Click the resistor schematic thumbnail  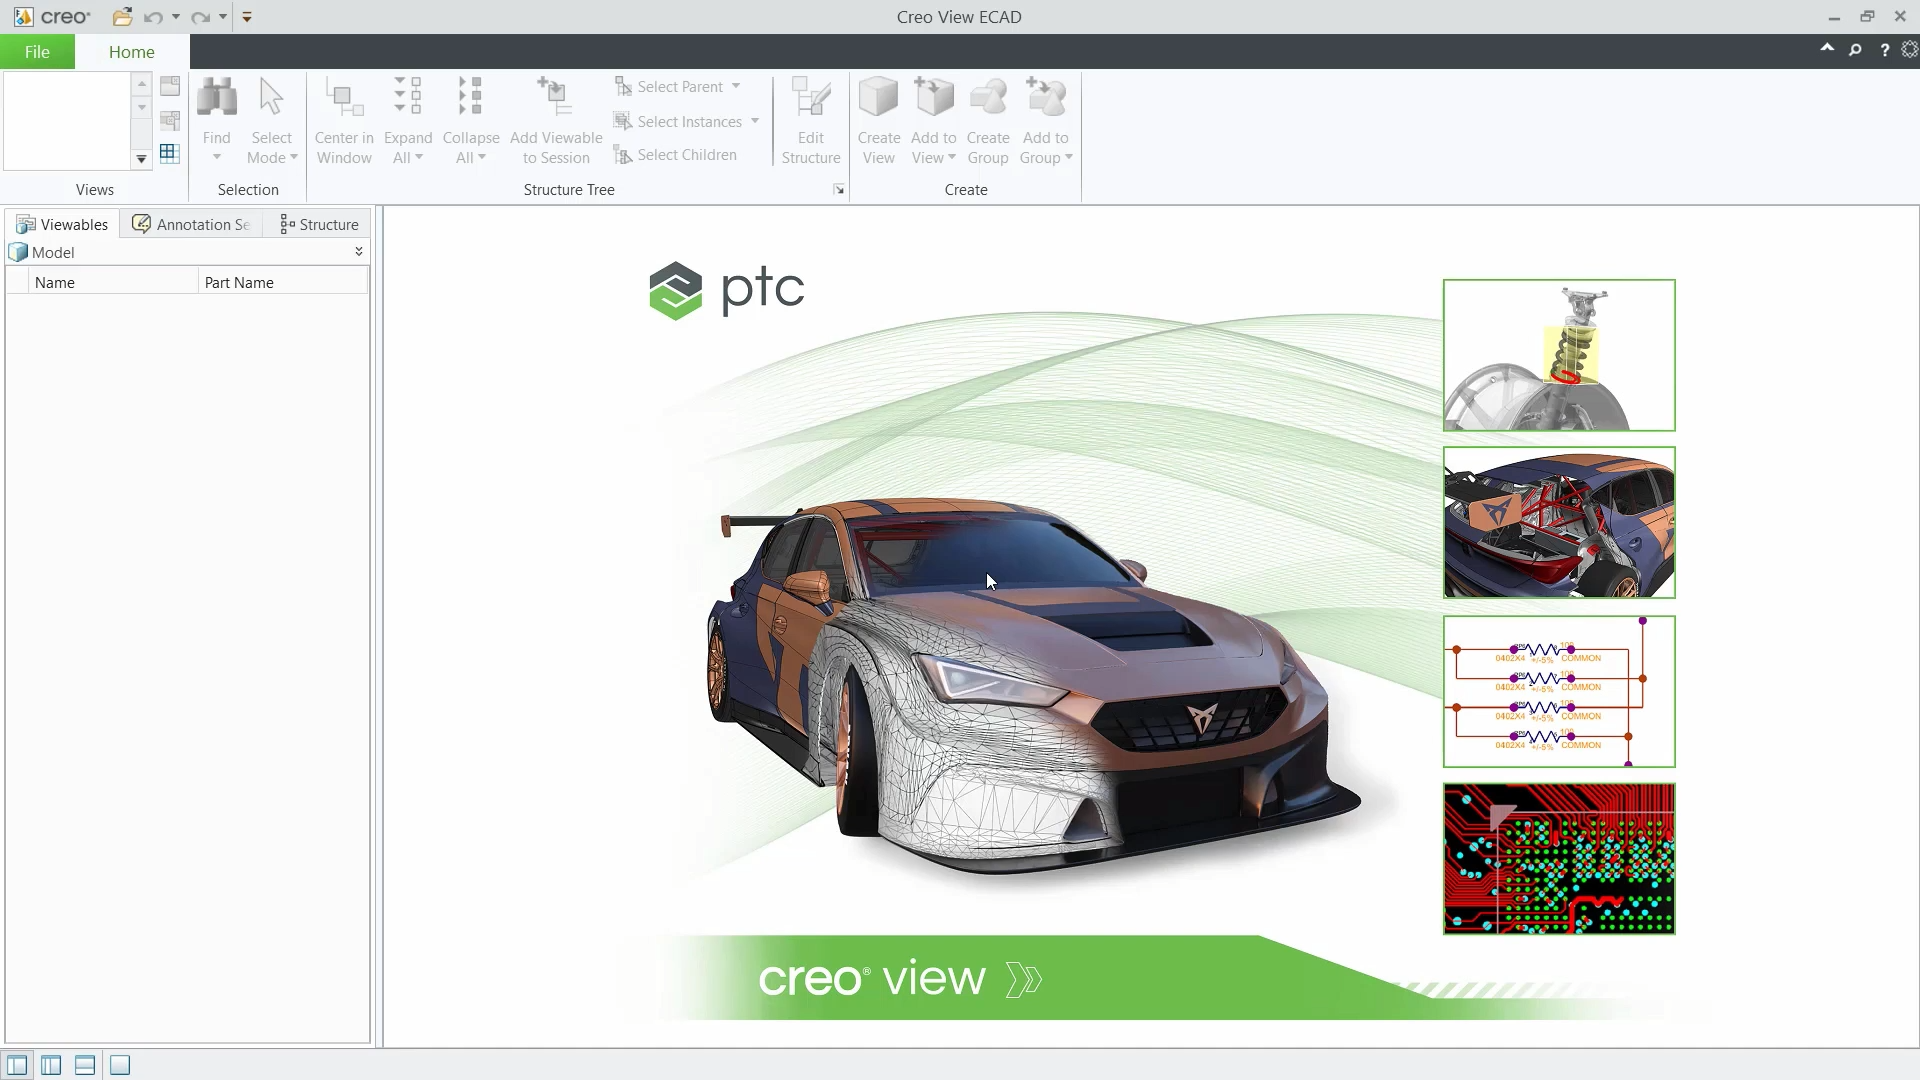tap(1559, 692)
